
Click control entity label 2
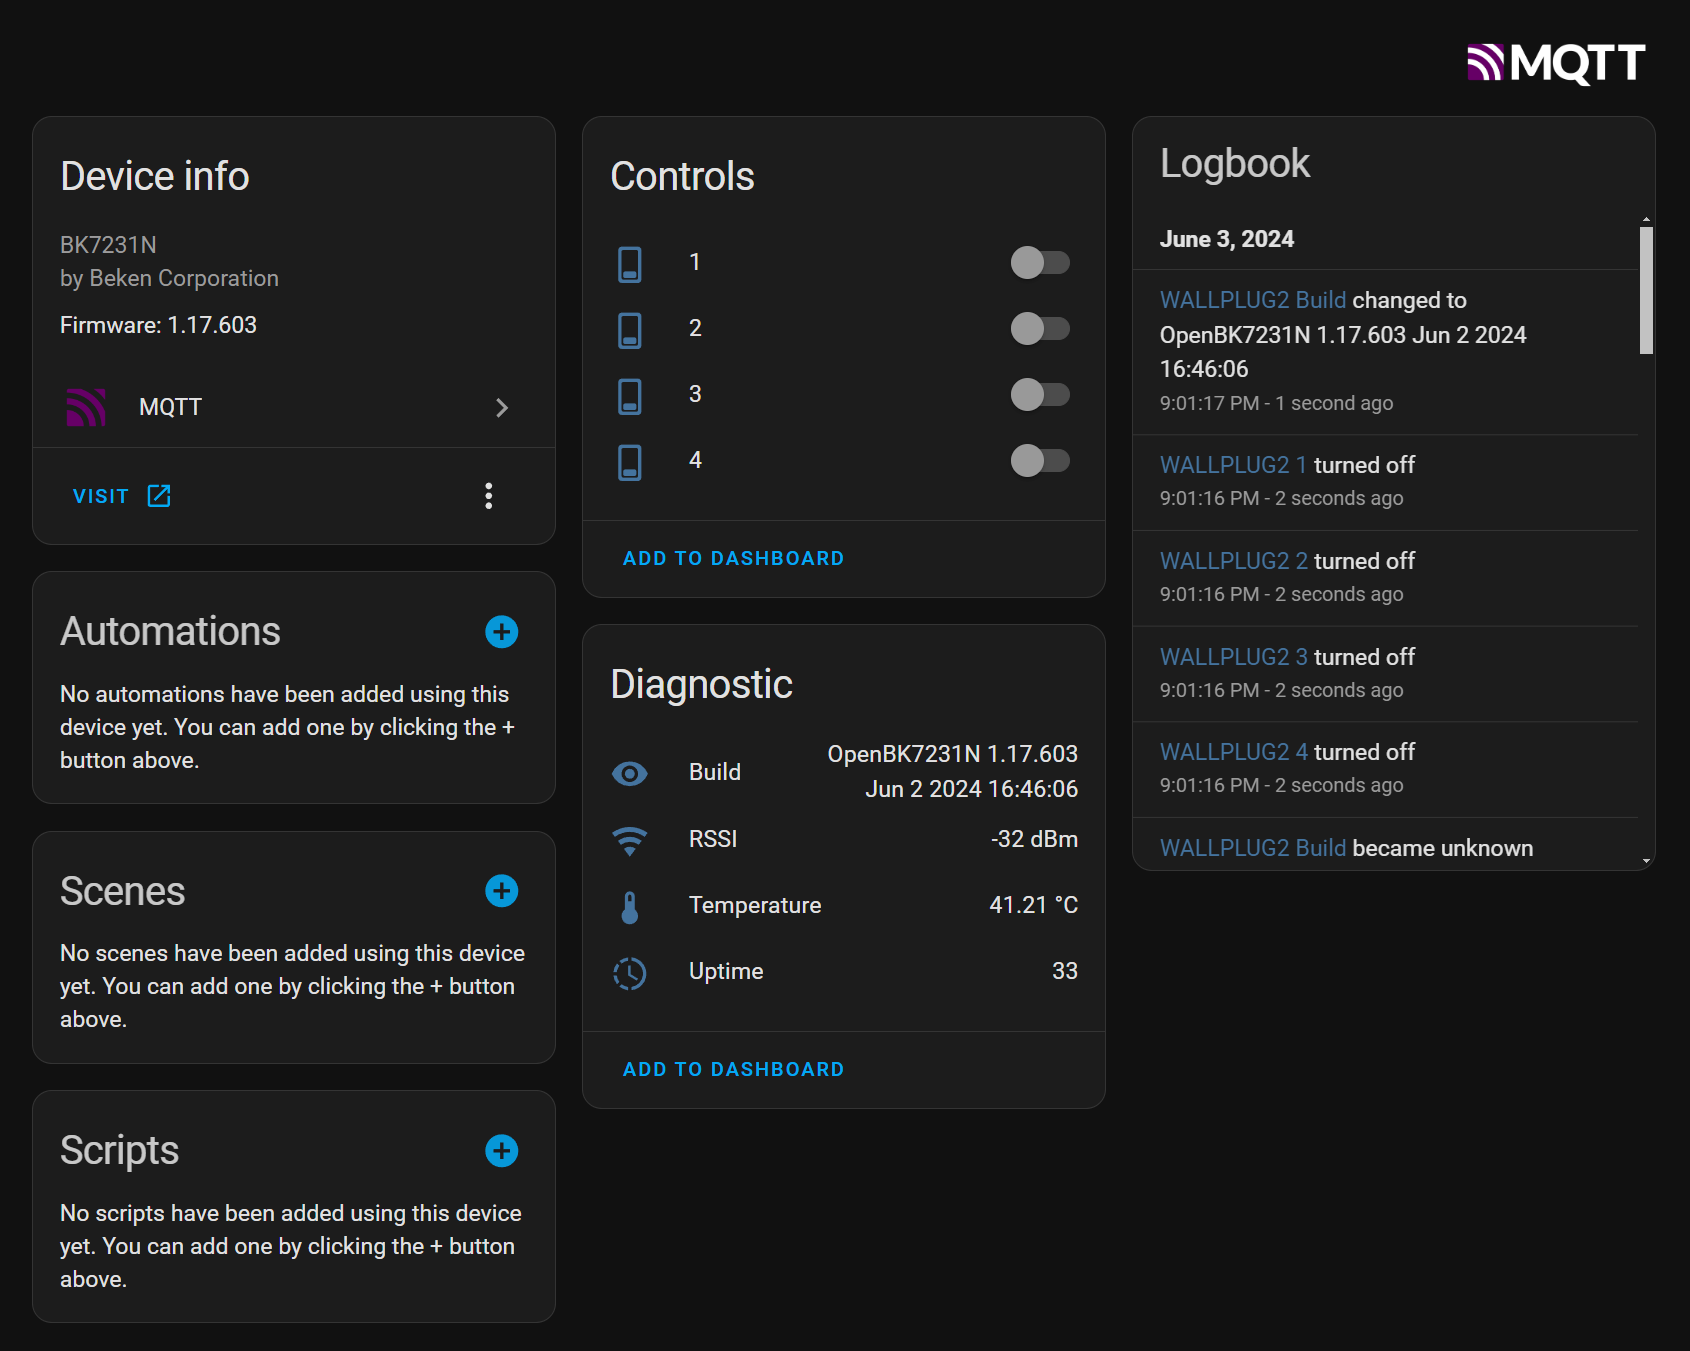coord(695,328)
